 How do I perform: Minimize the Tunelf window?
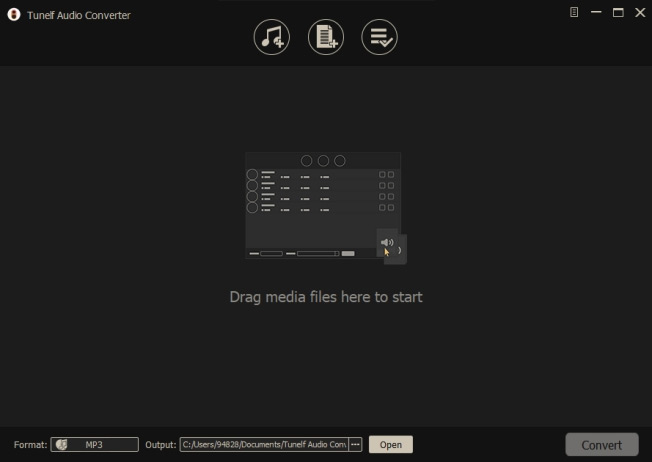click(x=596, y=12)
